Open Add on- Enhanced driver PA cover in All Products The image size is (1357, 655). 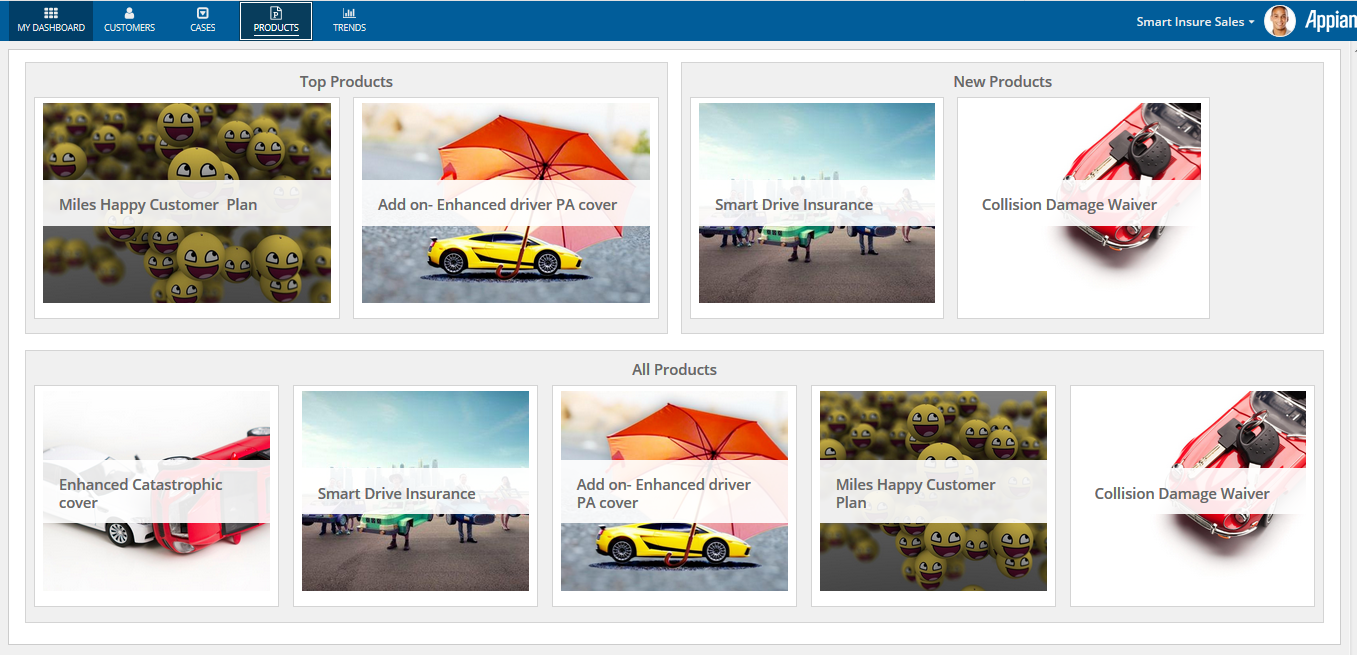674,496
